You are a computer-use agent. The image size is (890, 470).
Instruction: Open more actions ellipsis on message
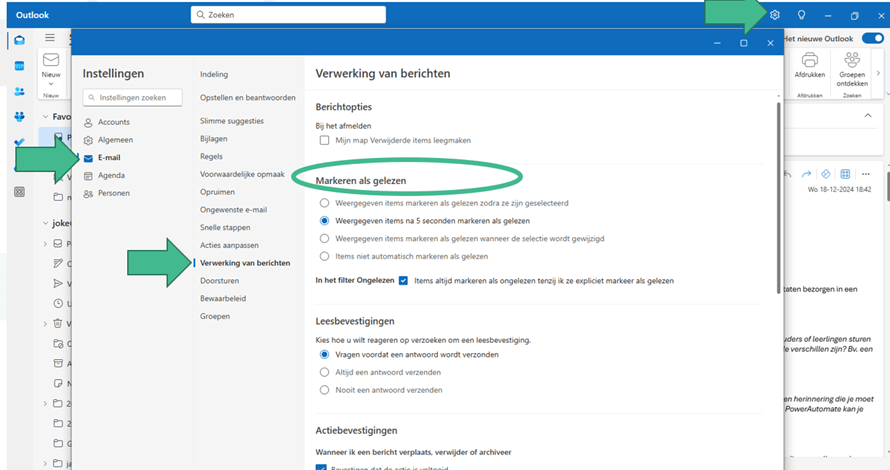(866, 174)
